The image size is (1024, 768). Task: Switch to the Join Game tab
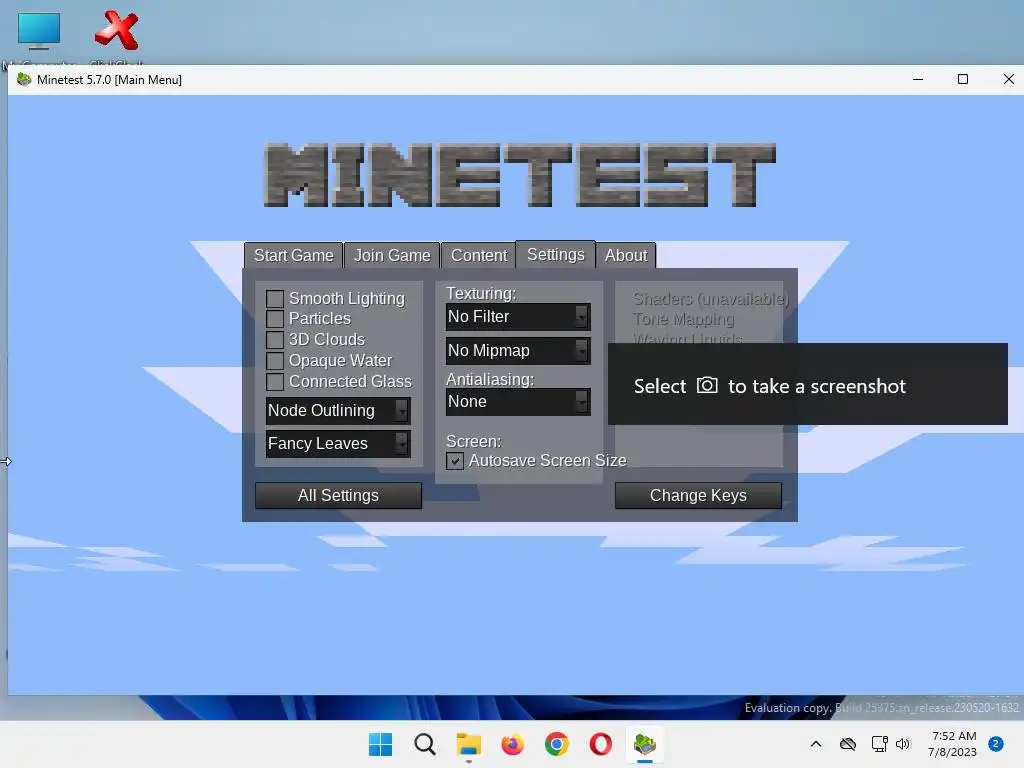coord(392,255)
